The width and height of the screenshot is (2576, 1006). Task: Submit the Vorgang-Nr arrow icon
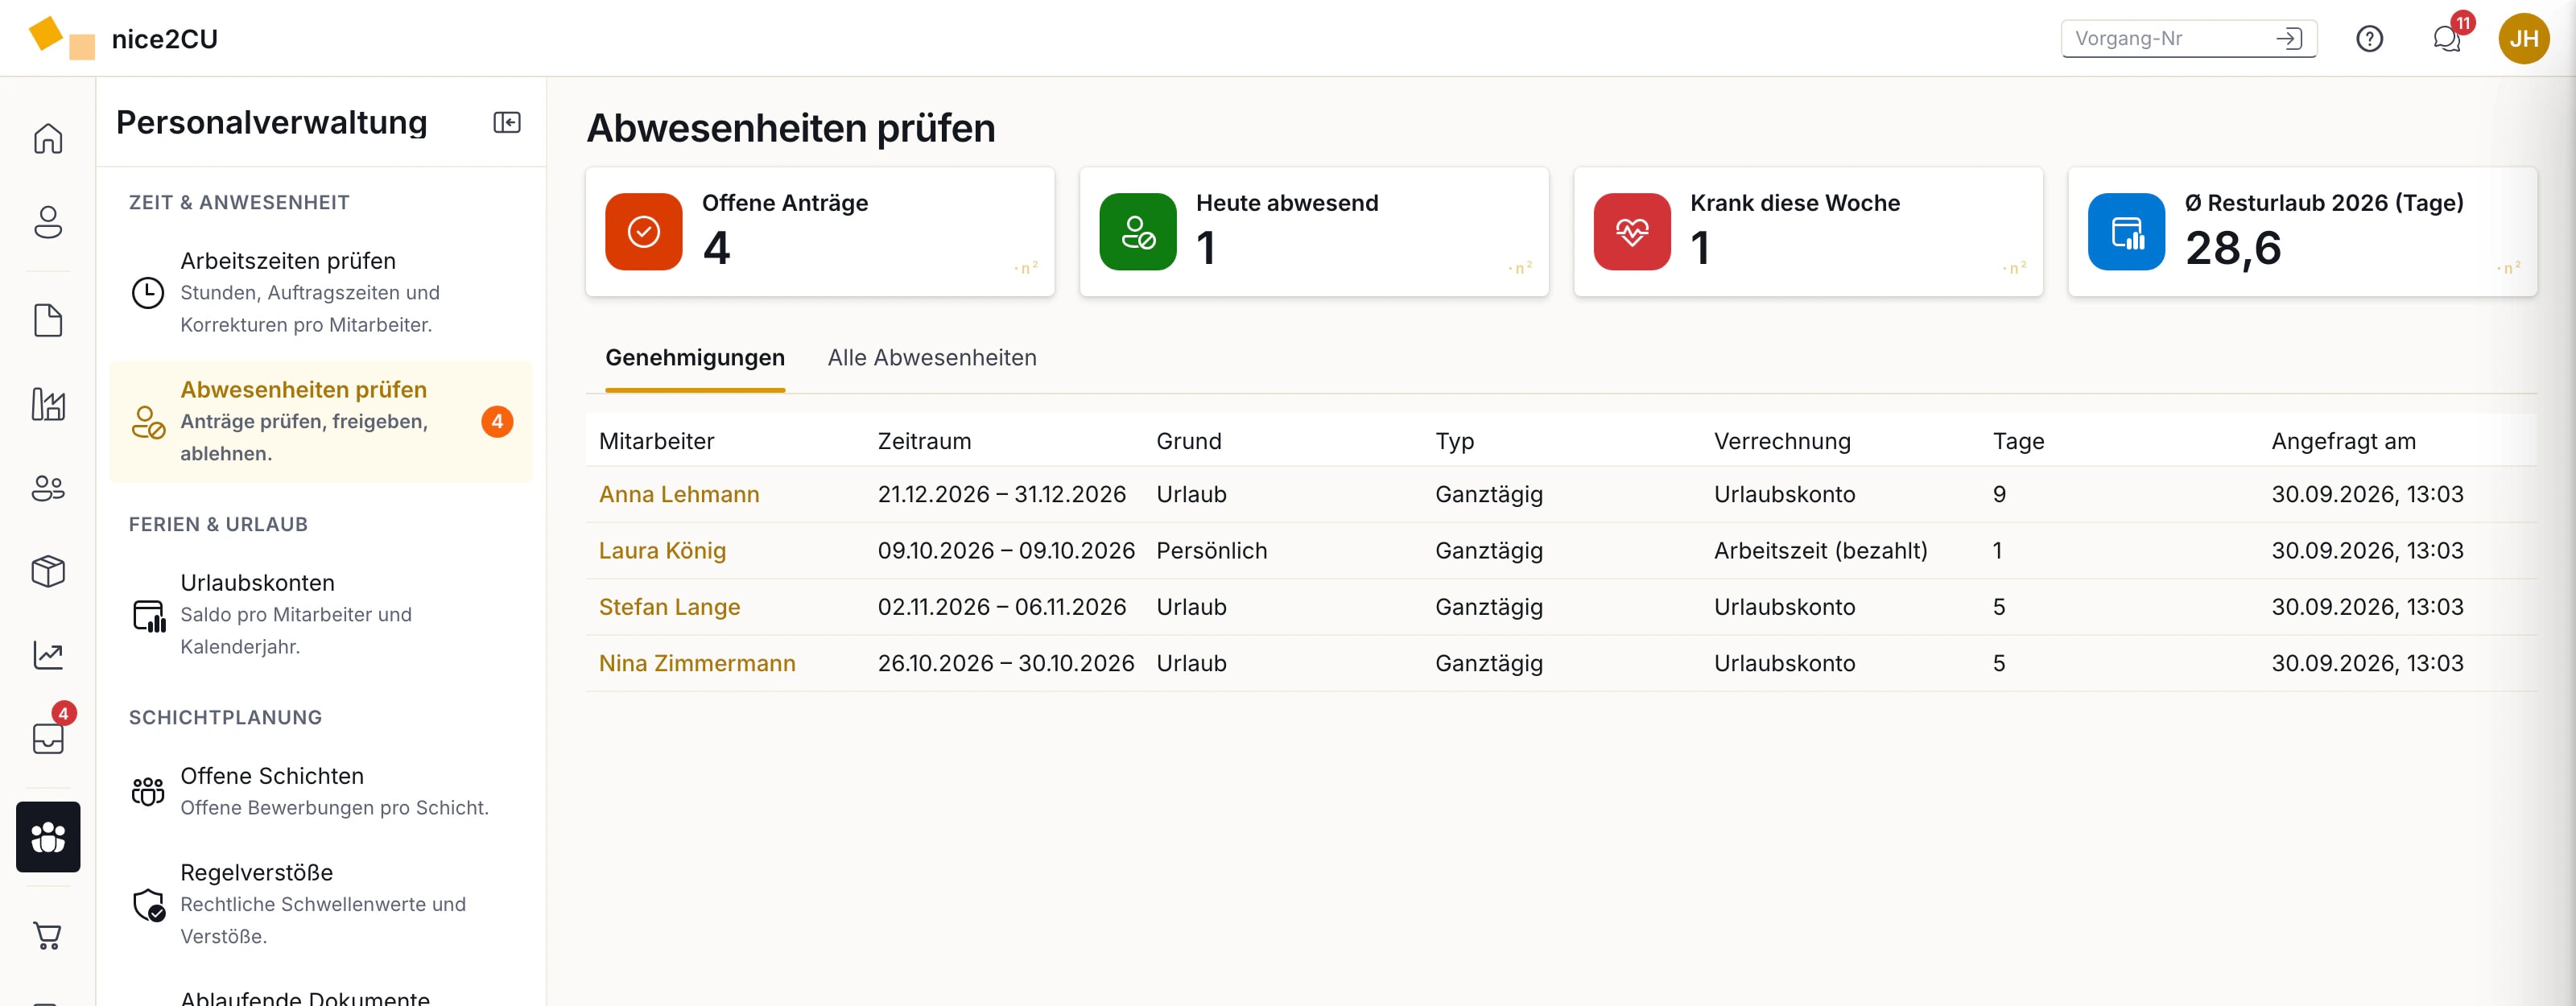[2288, 38]
